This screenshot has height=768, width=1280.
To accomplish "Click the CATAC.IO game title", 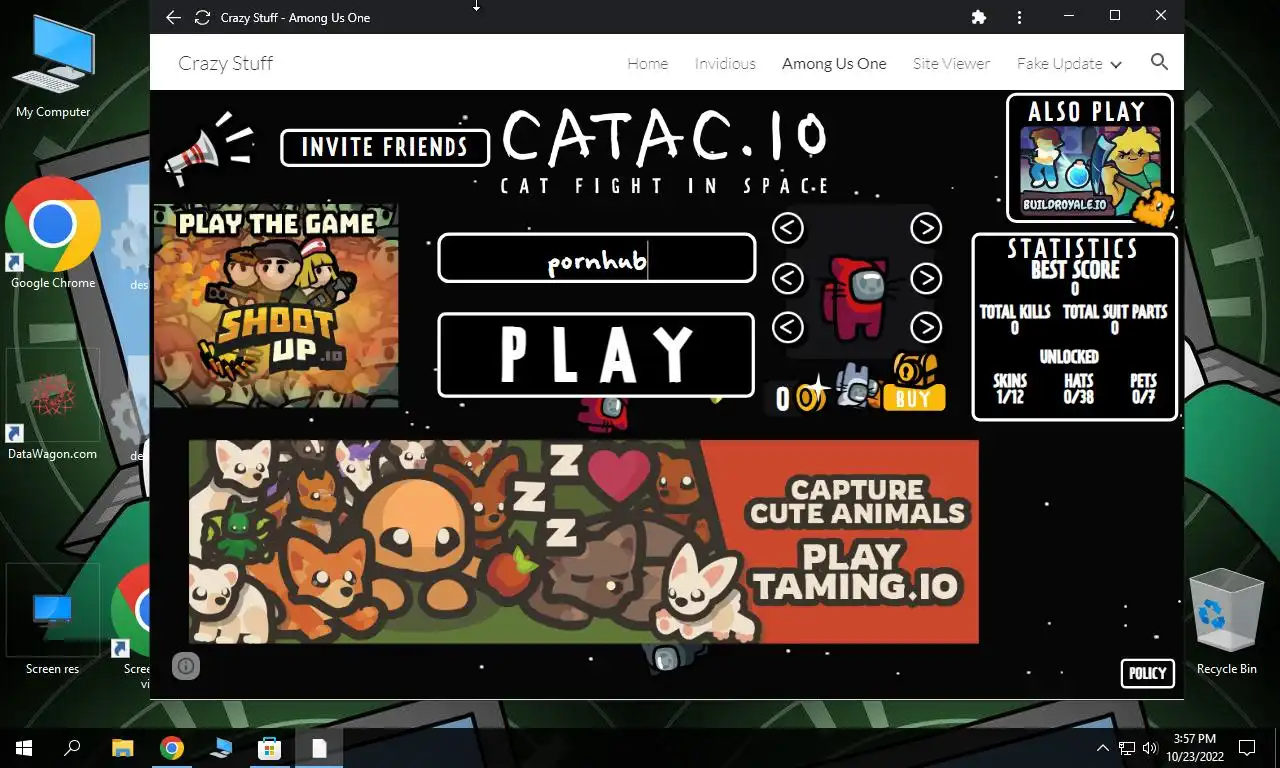I will pyautogui.click(x=665, y=136).
